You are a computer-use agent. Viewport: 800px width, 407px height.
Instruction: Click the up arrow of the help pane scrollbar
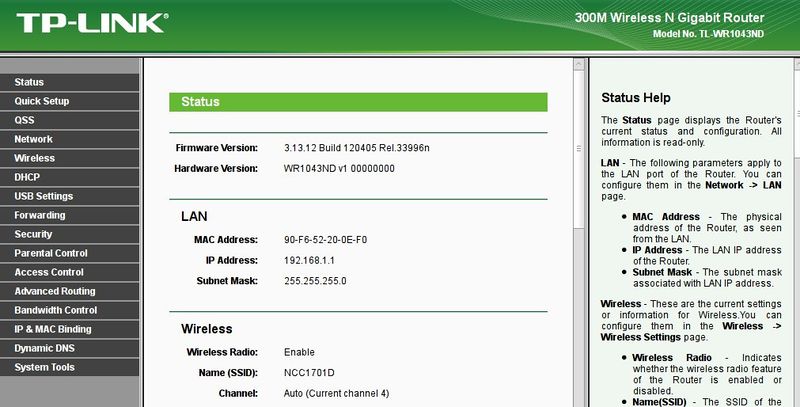[794, 65]
